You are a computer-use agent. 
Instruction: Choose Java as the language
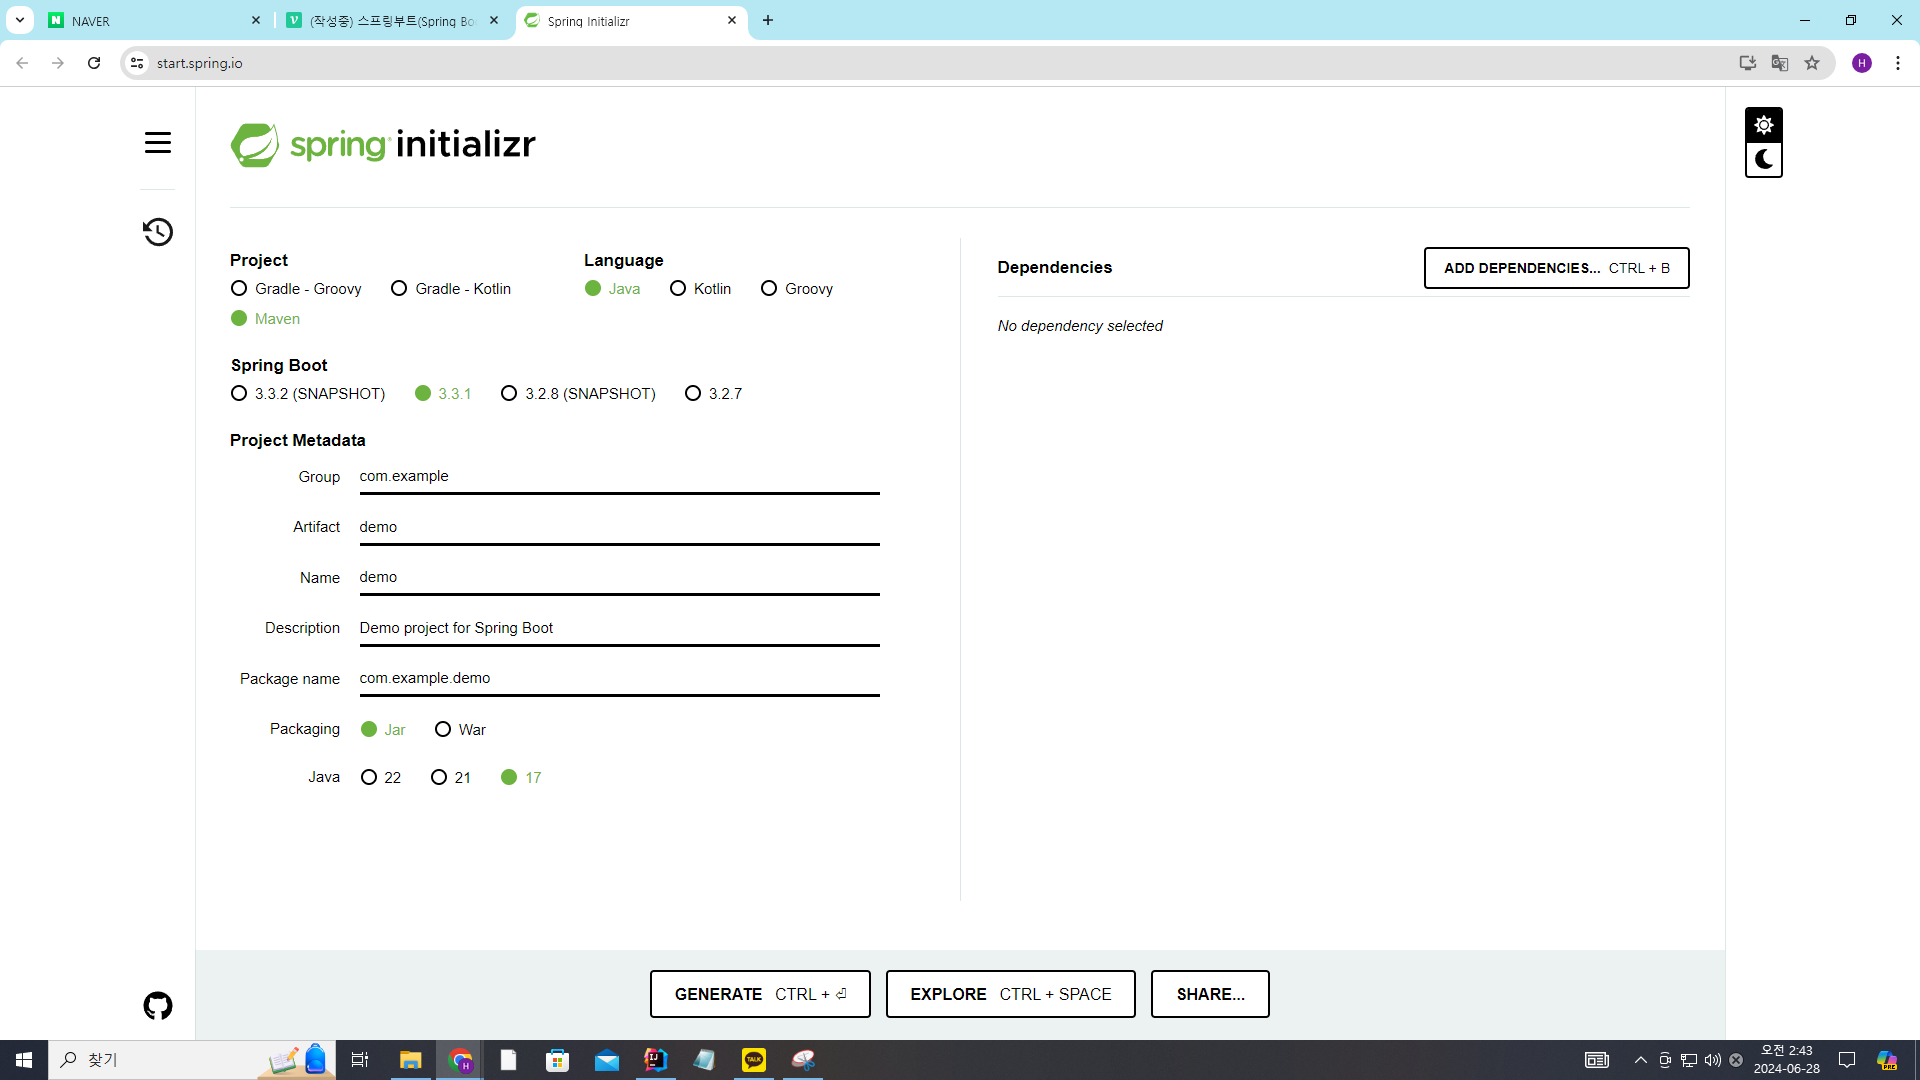pyautogui.click(x=612, y=289)
